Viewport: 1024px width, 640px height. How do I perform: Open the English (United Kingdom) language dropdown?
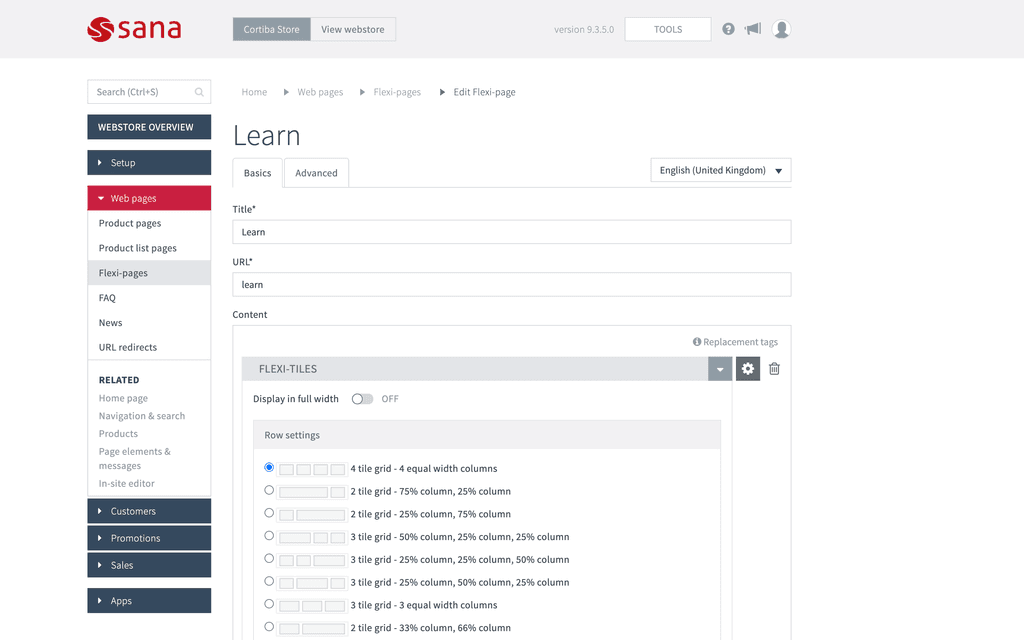point(721,170)
